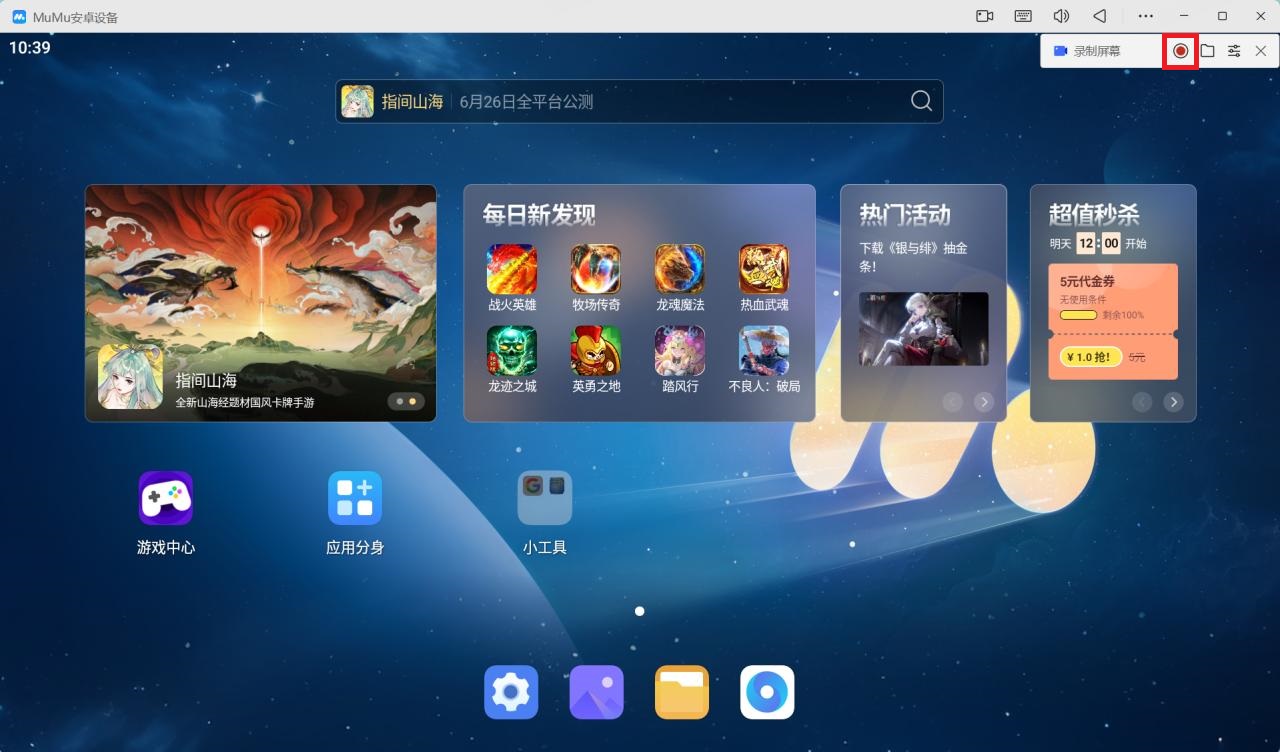
Task: Open the Gallery app in dock
Action: click(597, 692)
